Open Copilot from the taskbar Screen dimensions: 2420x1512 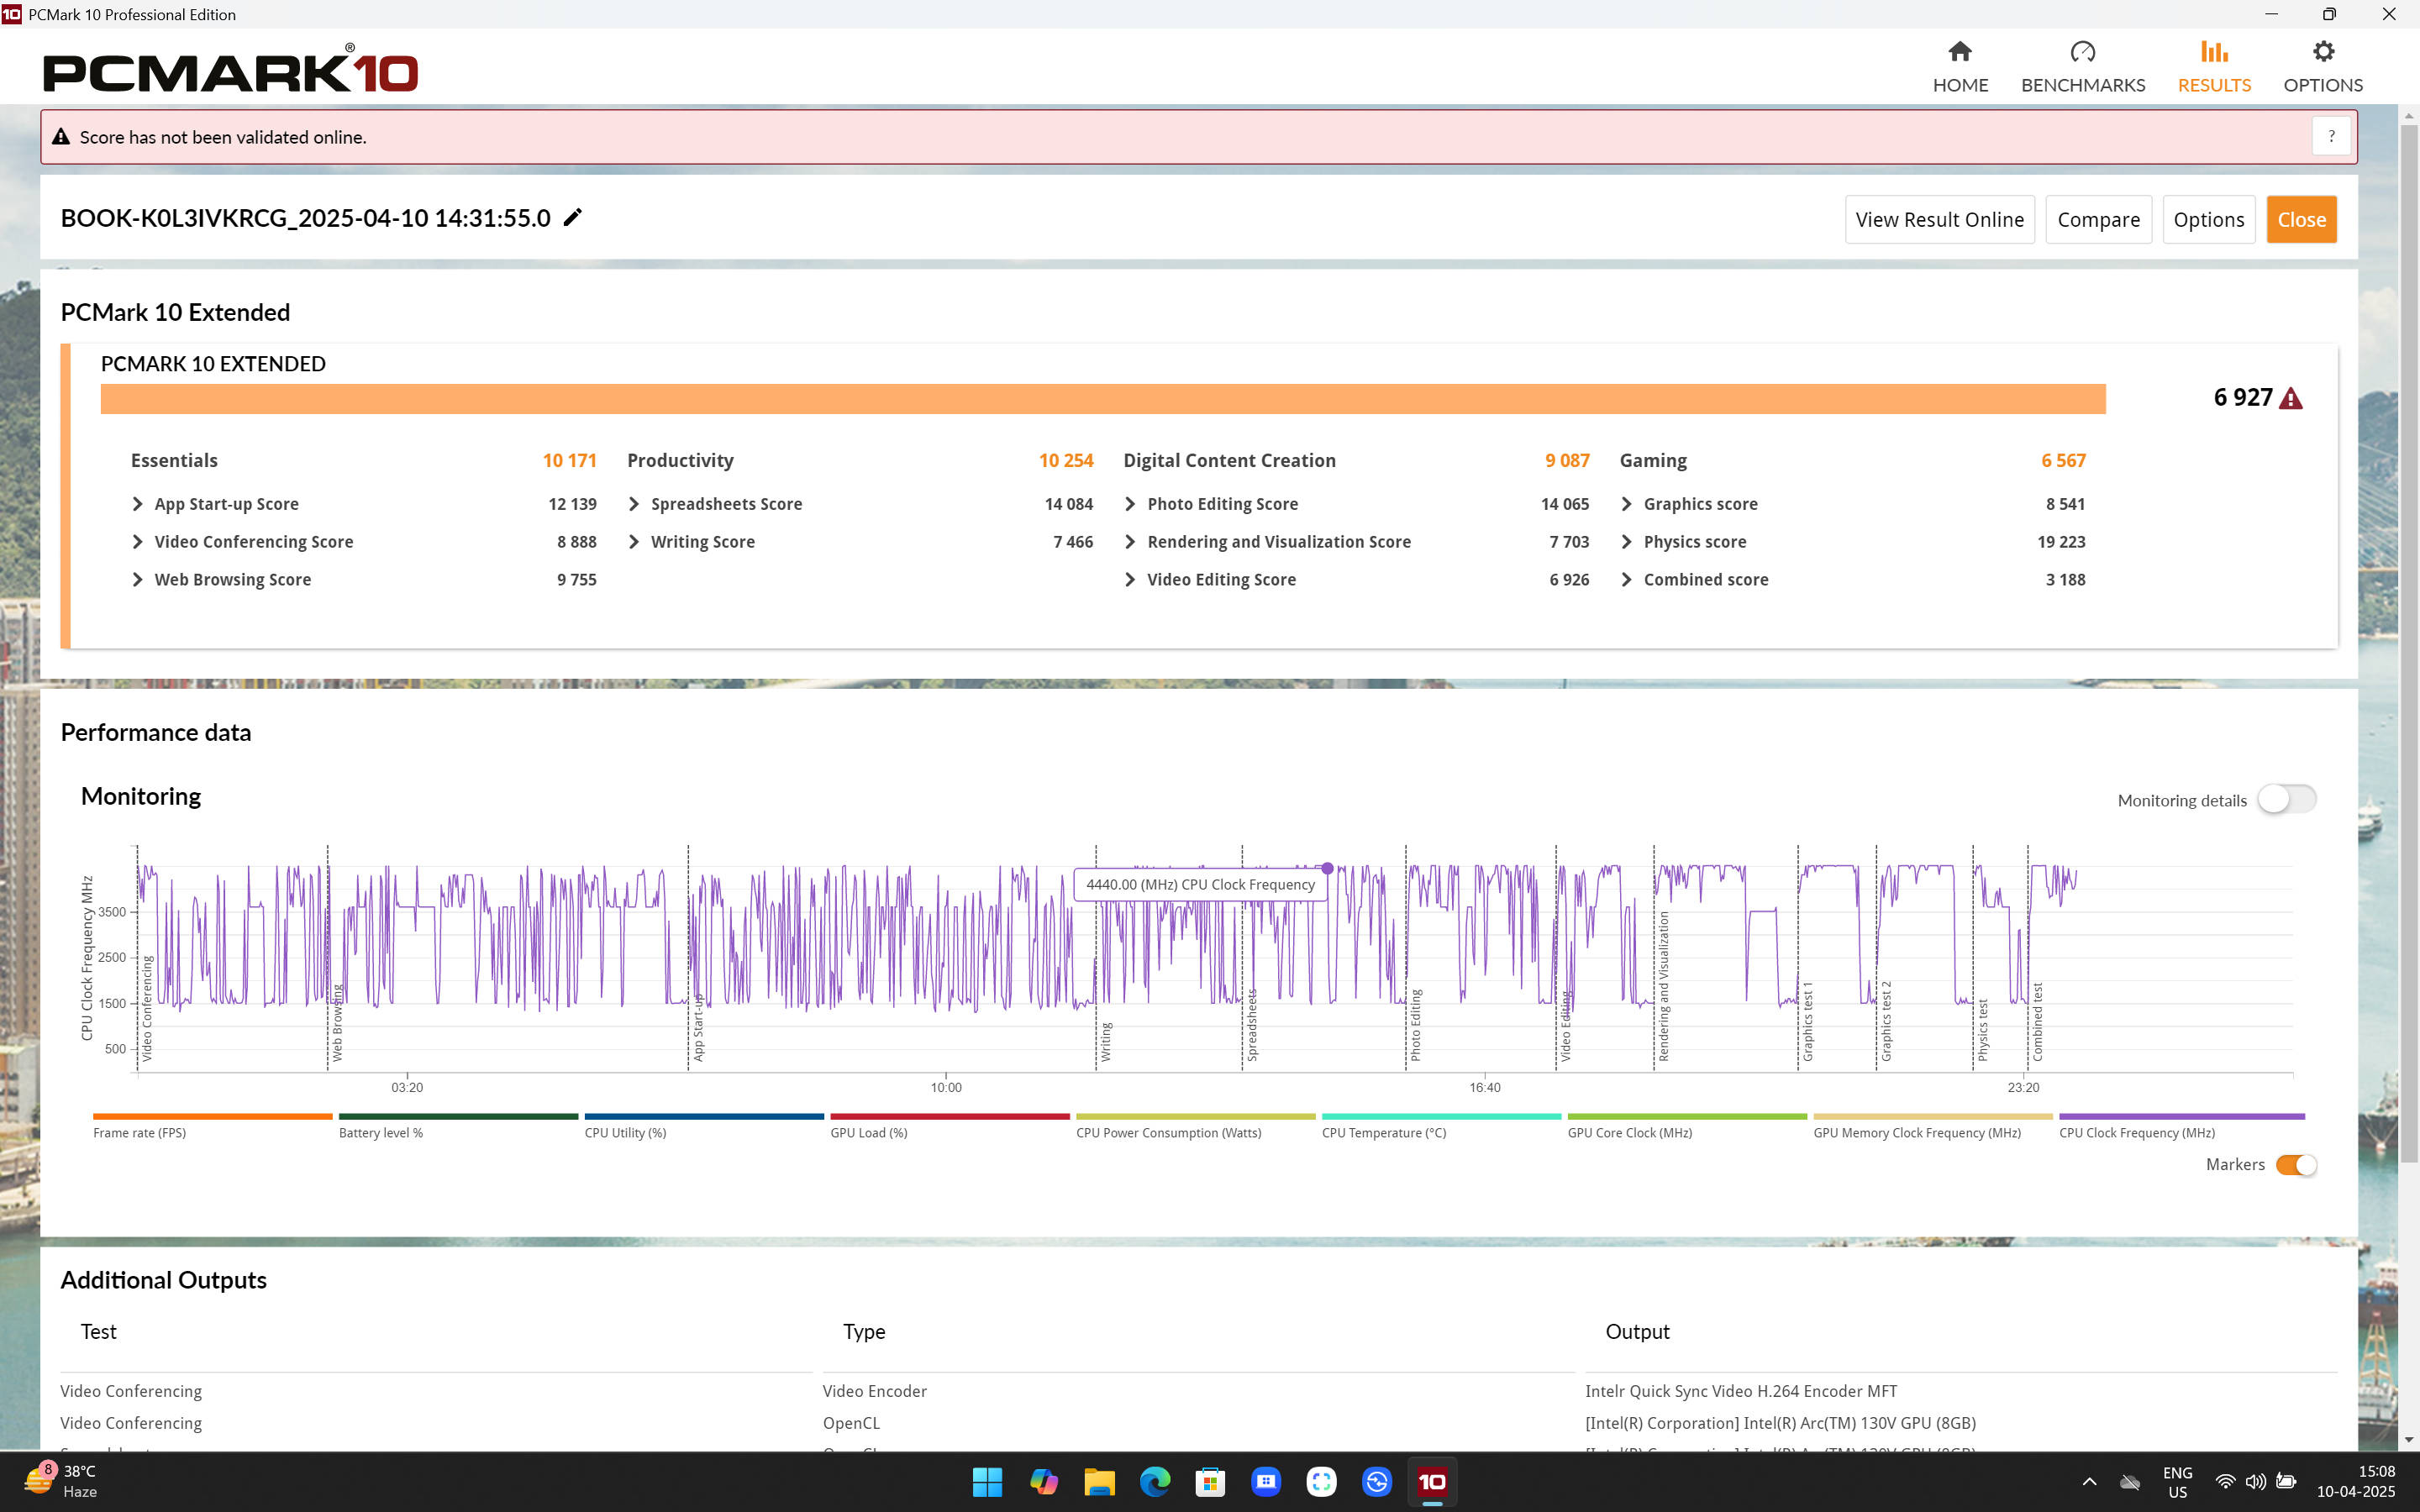(1043, 1482)
